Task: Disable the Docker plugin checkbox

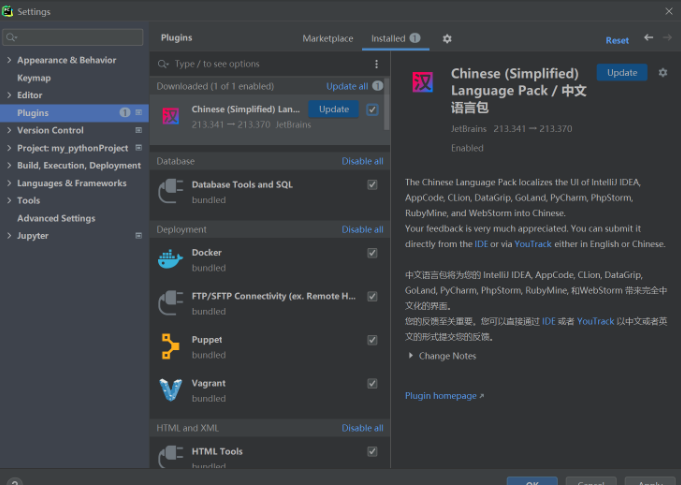Action: (372, 253)
